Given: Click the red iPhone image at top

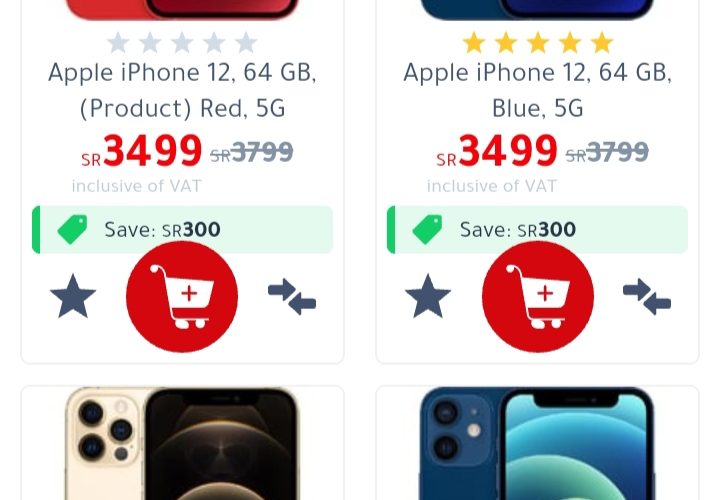Looking at the screenshot, I should pos(182,10).
